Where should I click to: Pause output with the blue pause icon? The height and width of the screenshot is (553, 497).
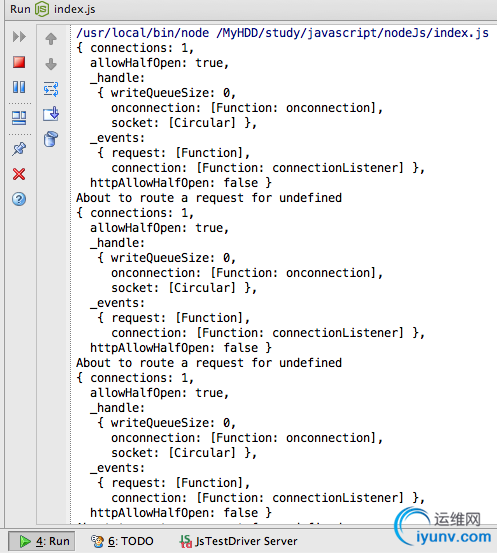19,87
